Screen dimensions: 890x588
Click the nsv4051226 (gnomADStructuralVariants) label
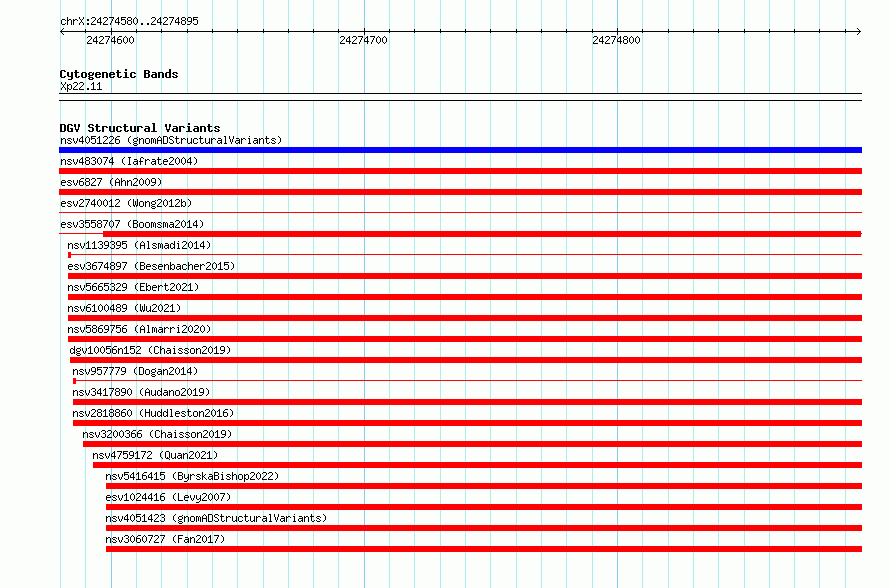(x=171, y=140)
